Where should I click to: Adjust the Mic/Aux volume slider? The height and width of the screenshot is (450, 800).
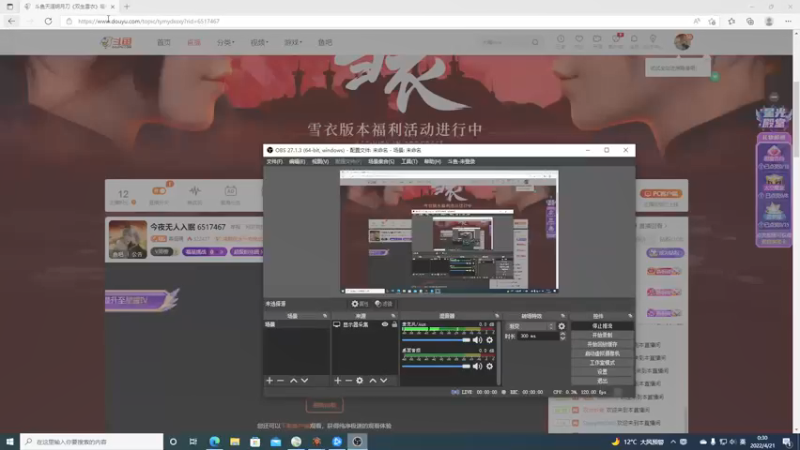pyautogui.click(x=436, y=340)
